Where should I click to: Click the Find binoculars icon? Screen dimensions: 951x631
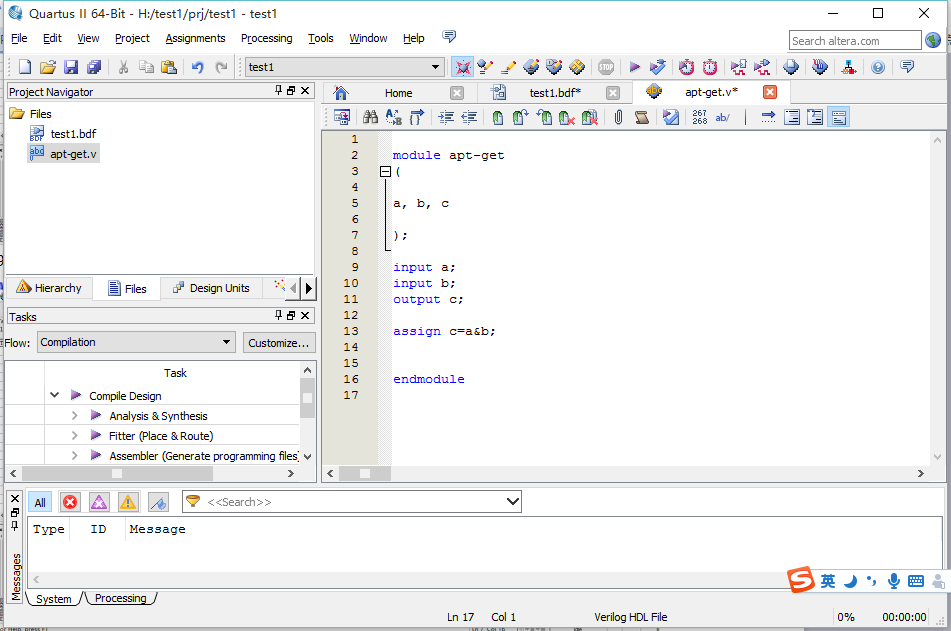(x=370, y=117)
